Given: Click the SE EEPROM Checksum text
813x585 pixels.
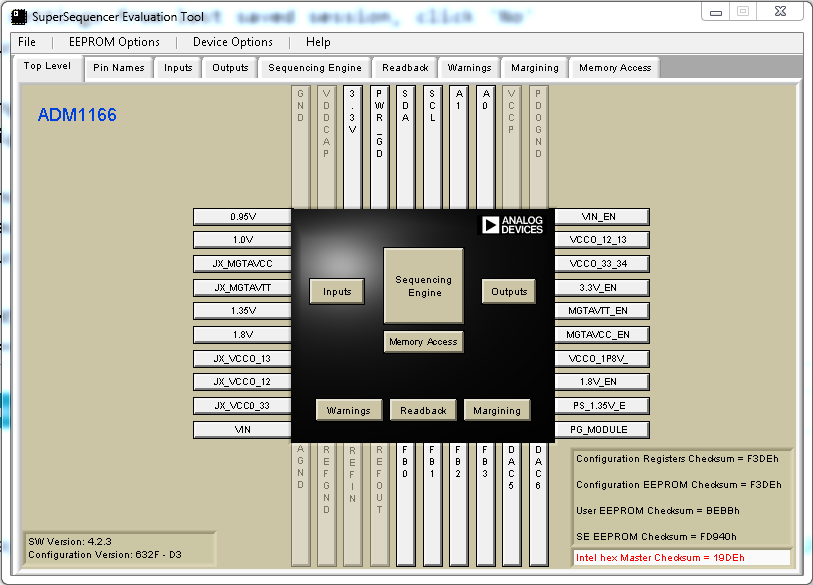Looking at the screenshot, I should tap(656, 537).
